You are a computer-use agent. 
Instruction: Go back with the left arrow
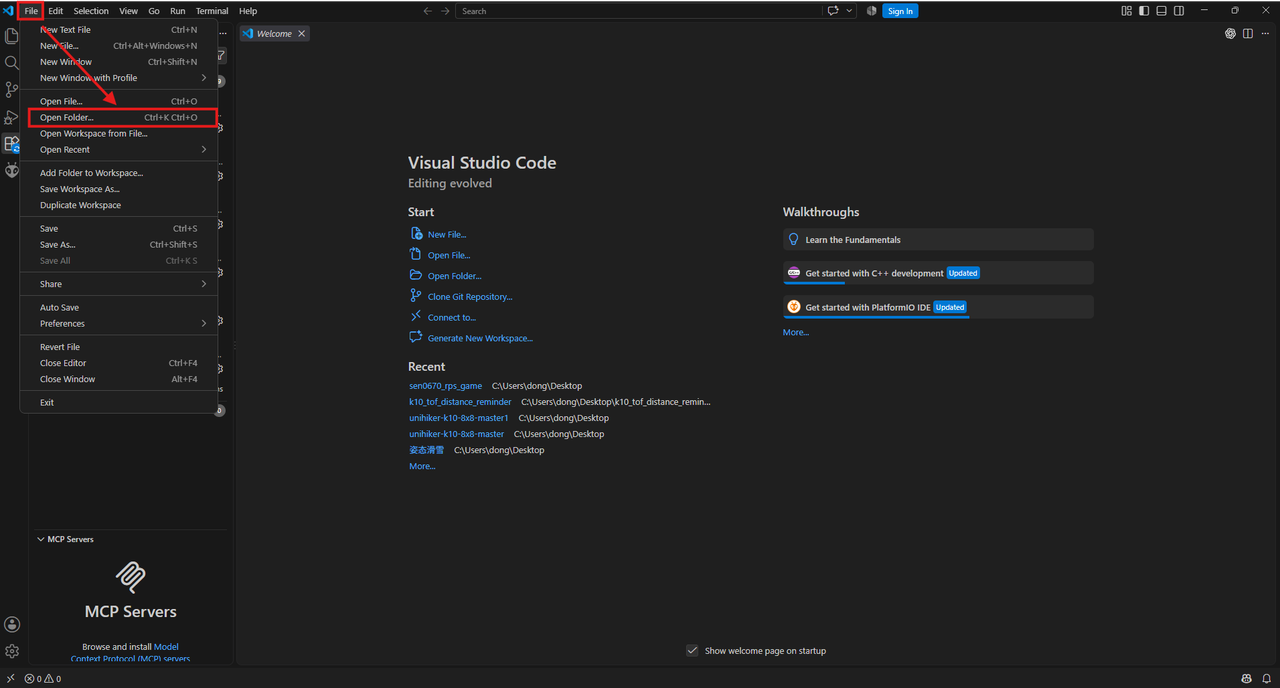pos(428,11)
